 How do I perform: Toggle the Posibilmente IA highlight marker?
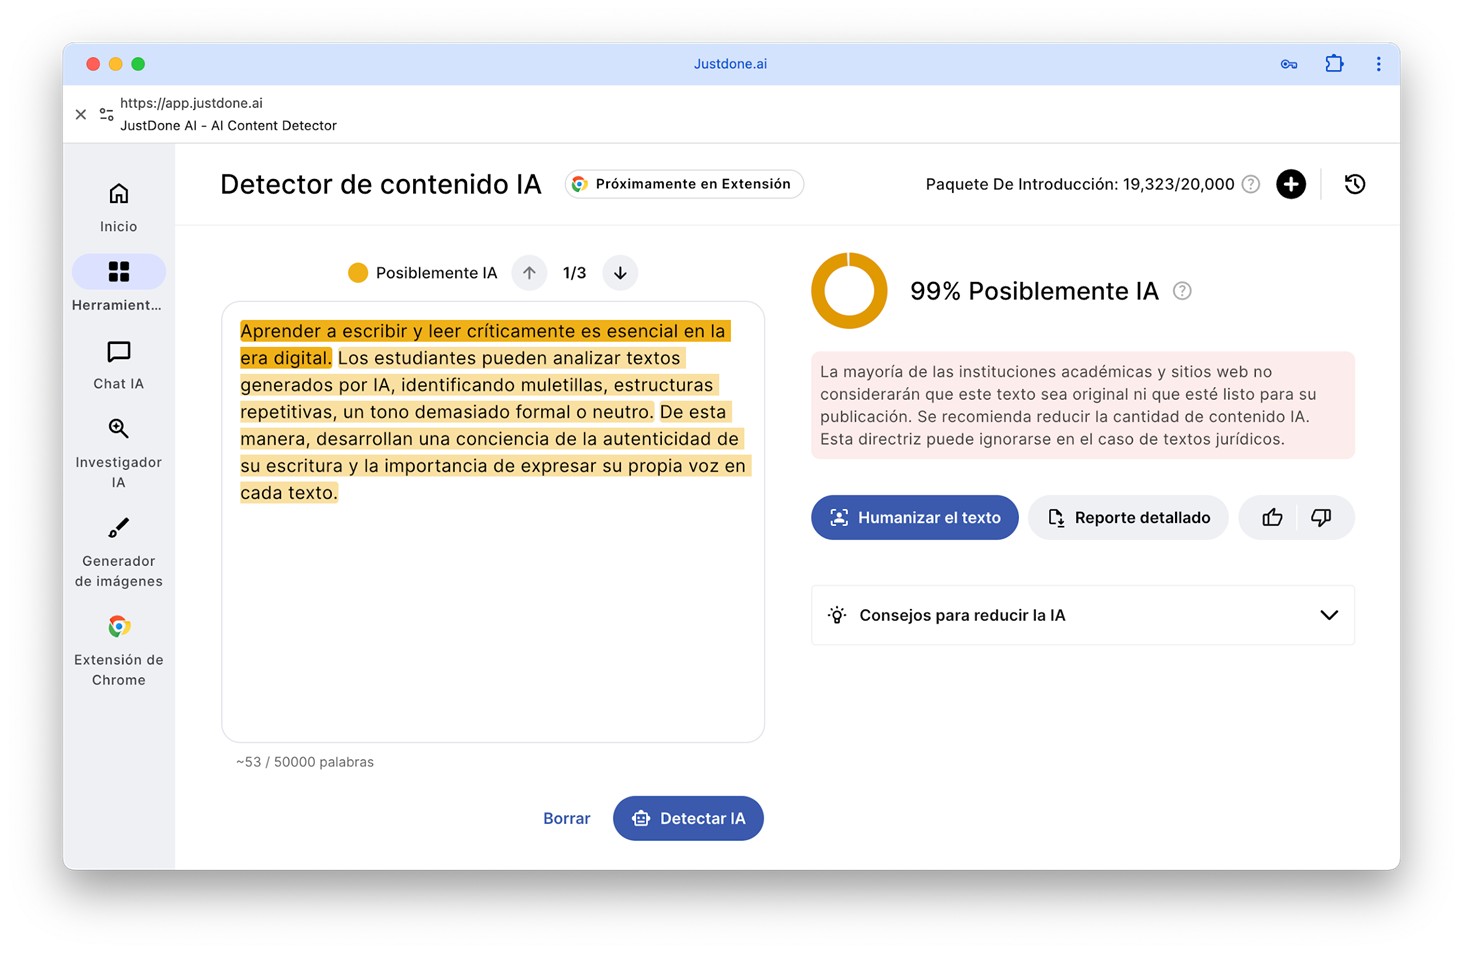point(358,272)
